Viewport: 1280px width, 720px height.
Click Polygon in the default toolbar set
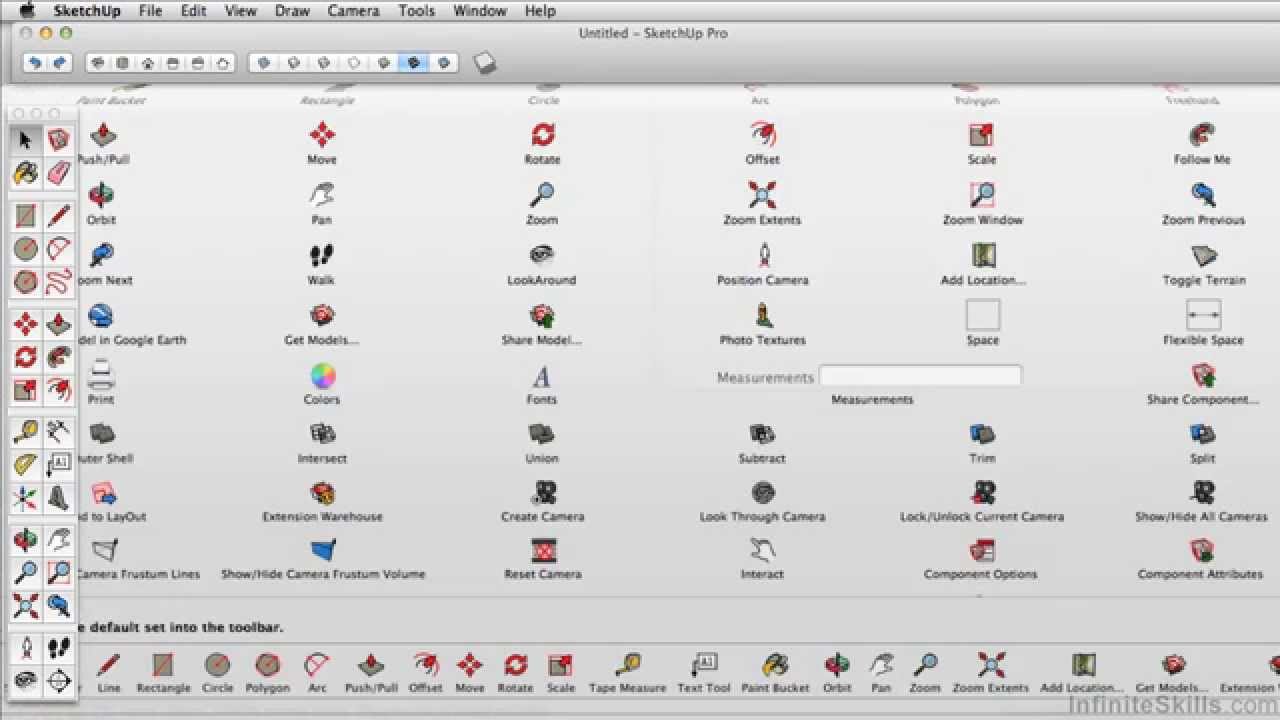267,673
